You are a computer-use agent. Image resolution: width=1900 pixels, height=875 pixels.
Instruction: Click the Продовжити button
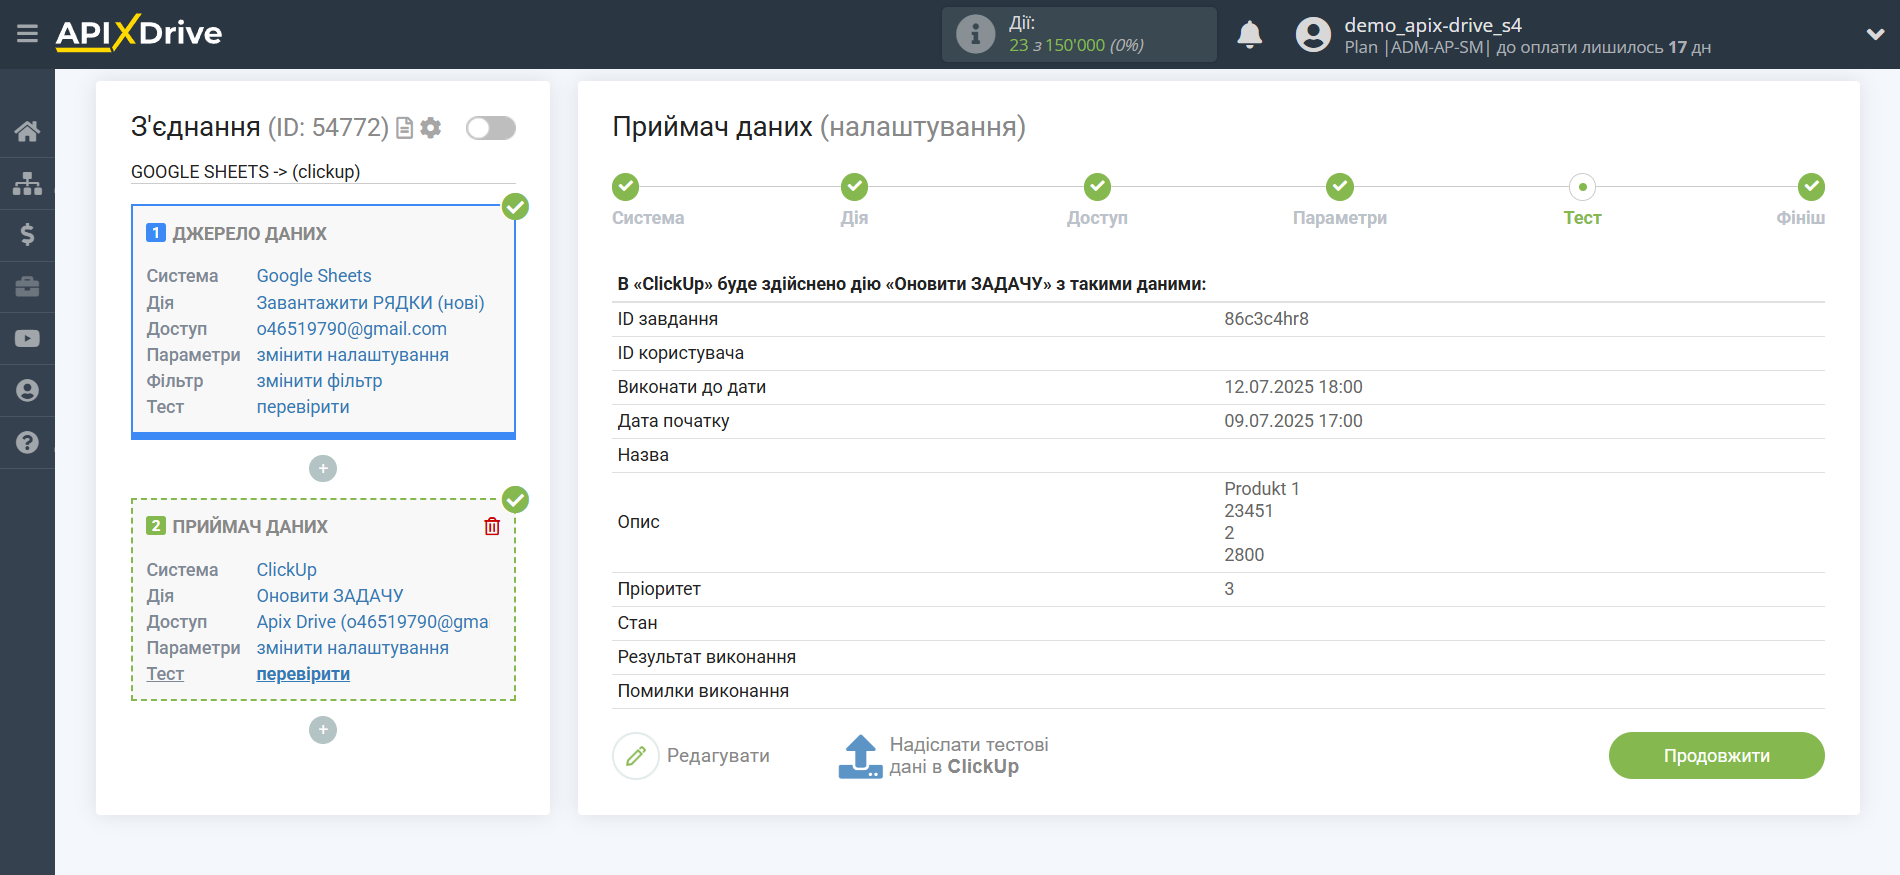pos(1716,756)
